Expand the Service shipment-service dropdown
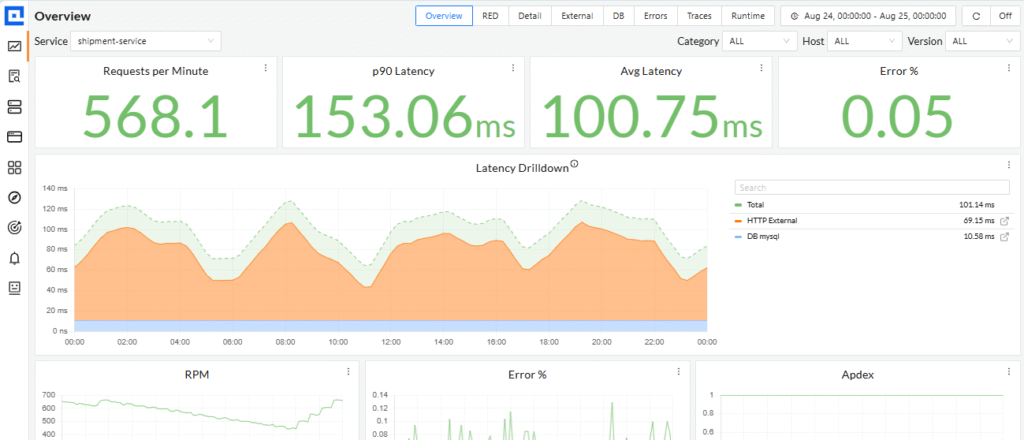Screen dimensions: 1024x440 [146, 41]
